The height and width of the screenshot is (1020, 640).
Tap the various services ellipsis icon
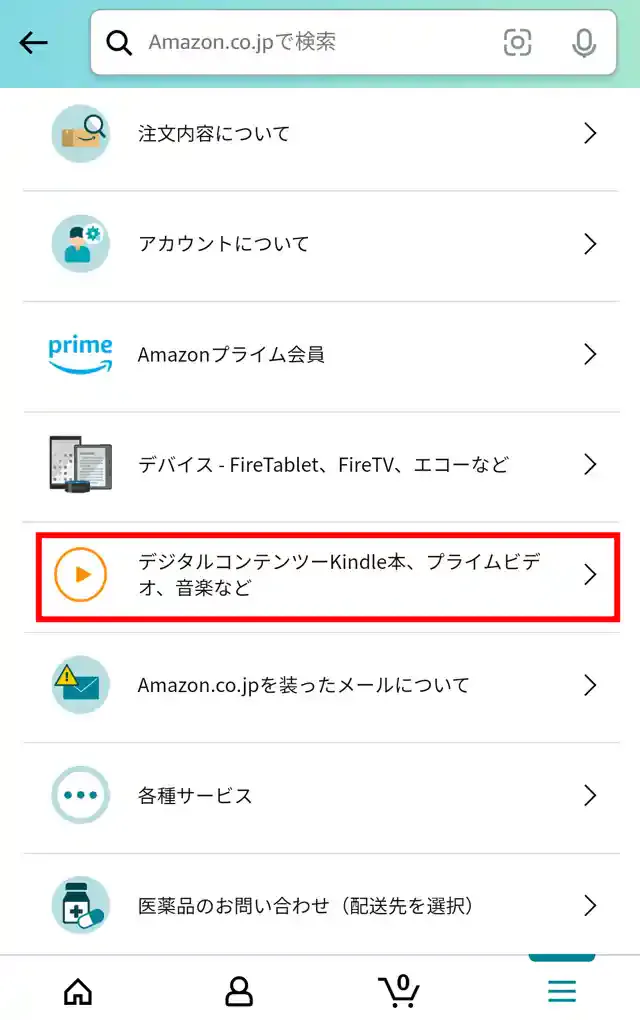pos(79,796)
